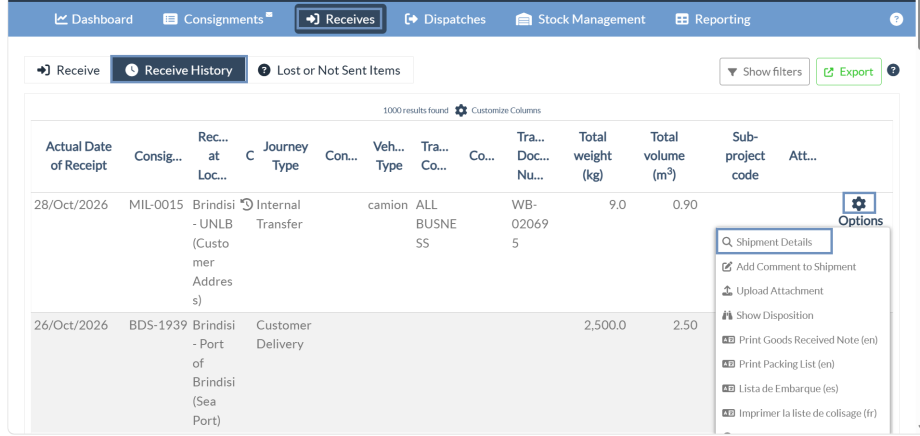
Task: Click the help icon in navigation bar
Action: (x=896, y=19)
